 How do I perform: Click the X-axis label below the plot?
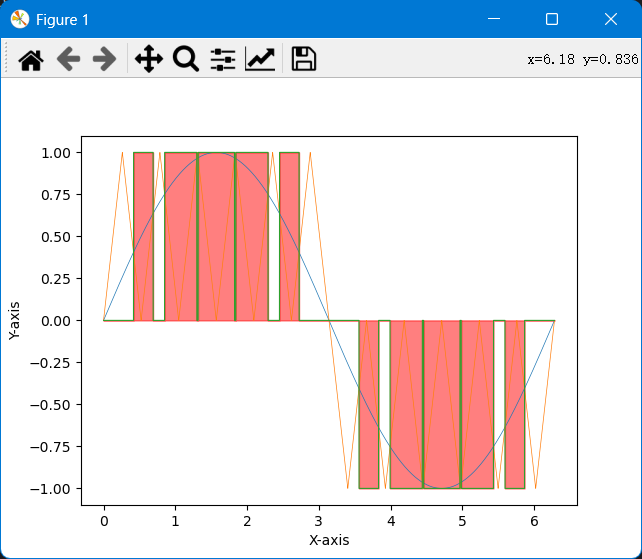(x=329, y=540)
